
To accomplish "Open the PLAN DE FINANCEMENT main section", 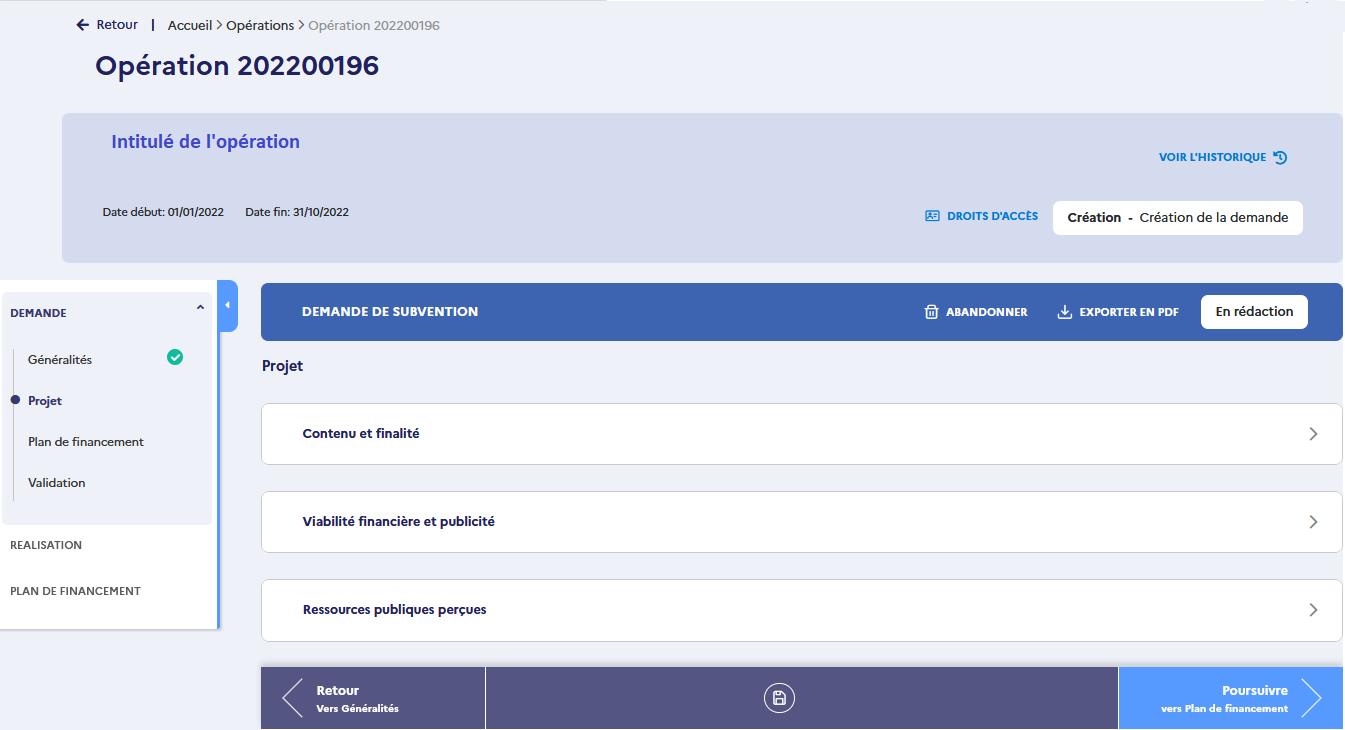I will pyautogui.click(x=75, y=591).
